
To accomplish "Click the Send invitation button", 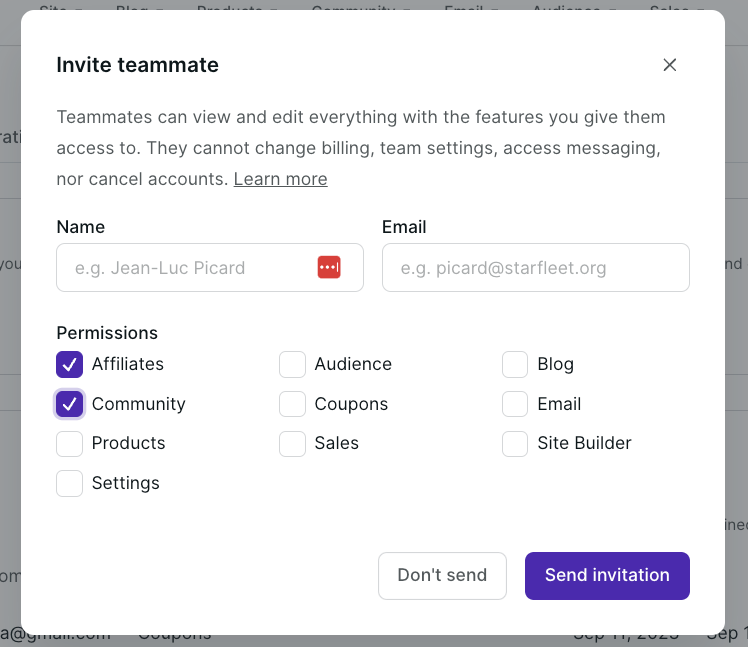I will pyautogui.click(x=607, y=575).
